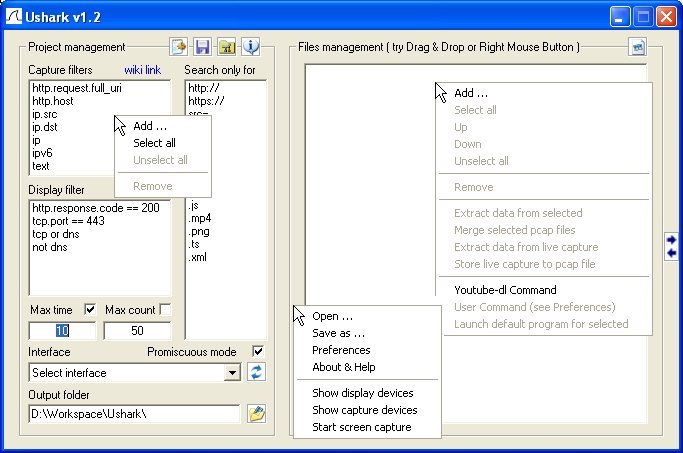Choose Youtube-dl Command from context menu
Image resolution: width=683 pixels, height=453 pixels.
tap(505, 290)
